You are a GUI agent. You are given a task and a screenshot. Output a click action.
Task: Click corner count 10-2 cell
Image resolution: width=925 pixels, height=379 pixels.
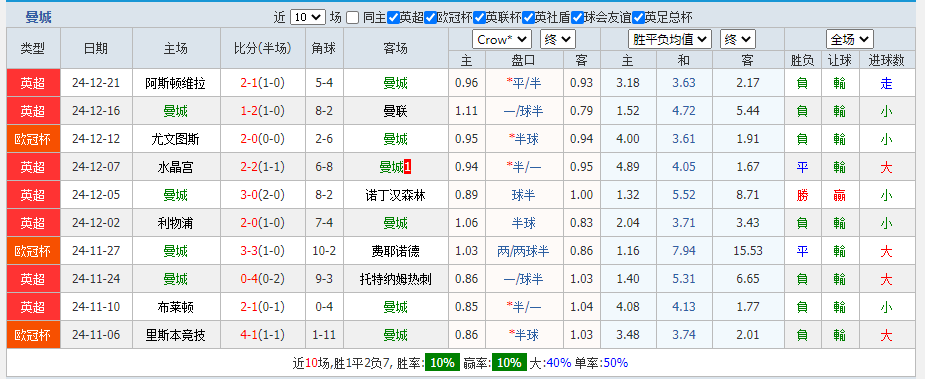pos(324,251)
